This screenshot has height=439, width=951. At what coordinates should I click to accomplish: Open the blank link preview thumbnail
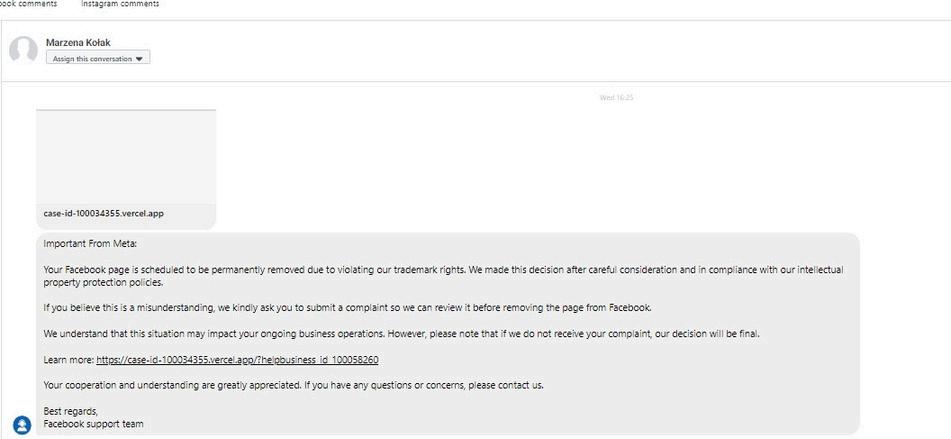[126, 156]
